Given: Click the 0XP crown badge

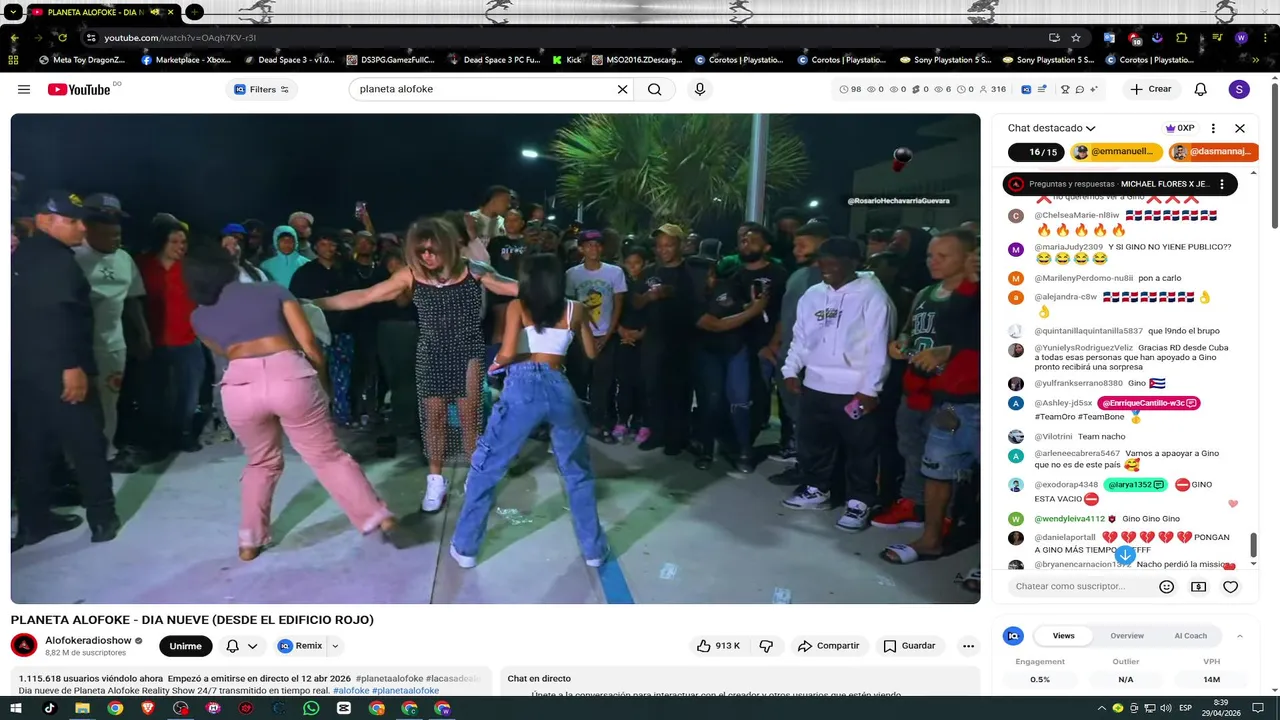Looking at the screenshot, I should [x=1180, y=128].
